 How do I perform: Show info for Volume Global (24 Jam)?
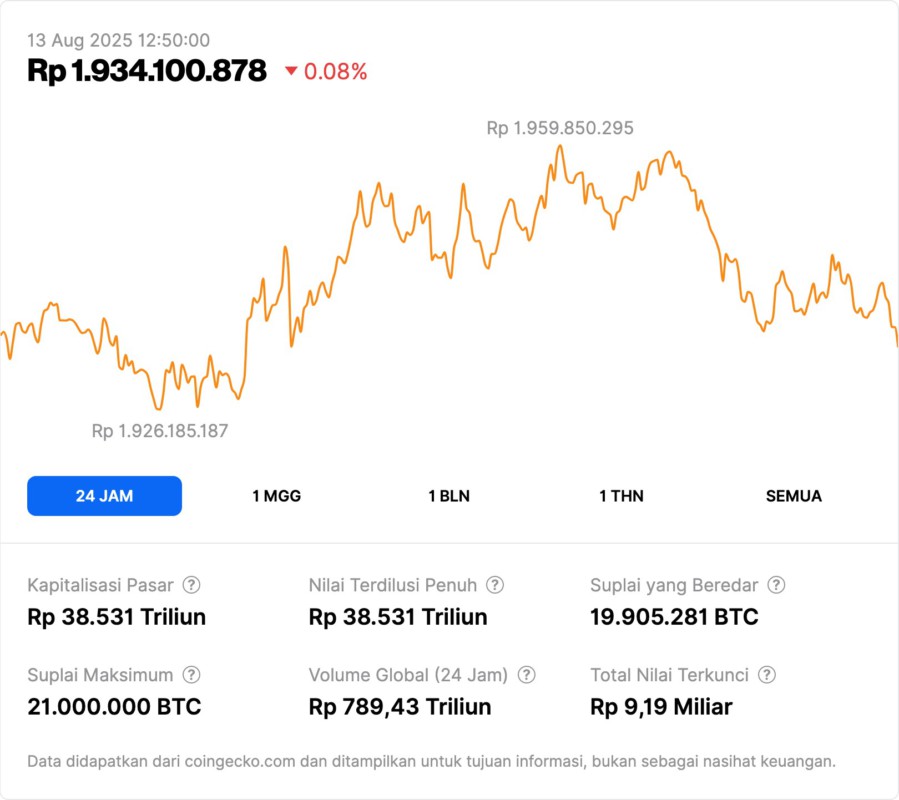[x=527, y=675]
